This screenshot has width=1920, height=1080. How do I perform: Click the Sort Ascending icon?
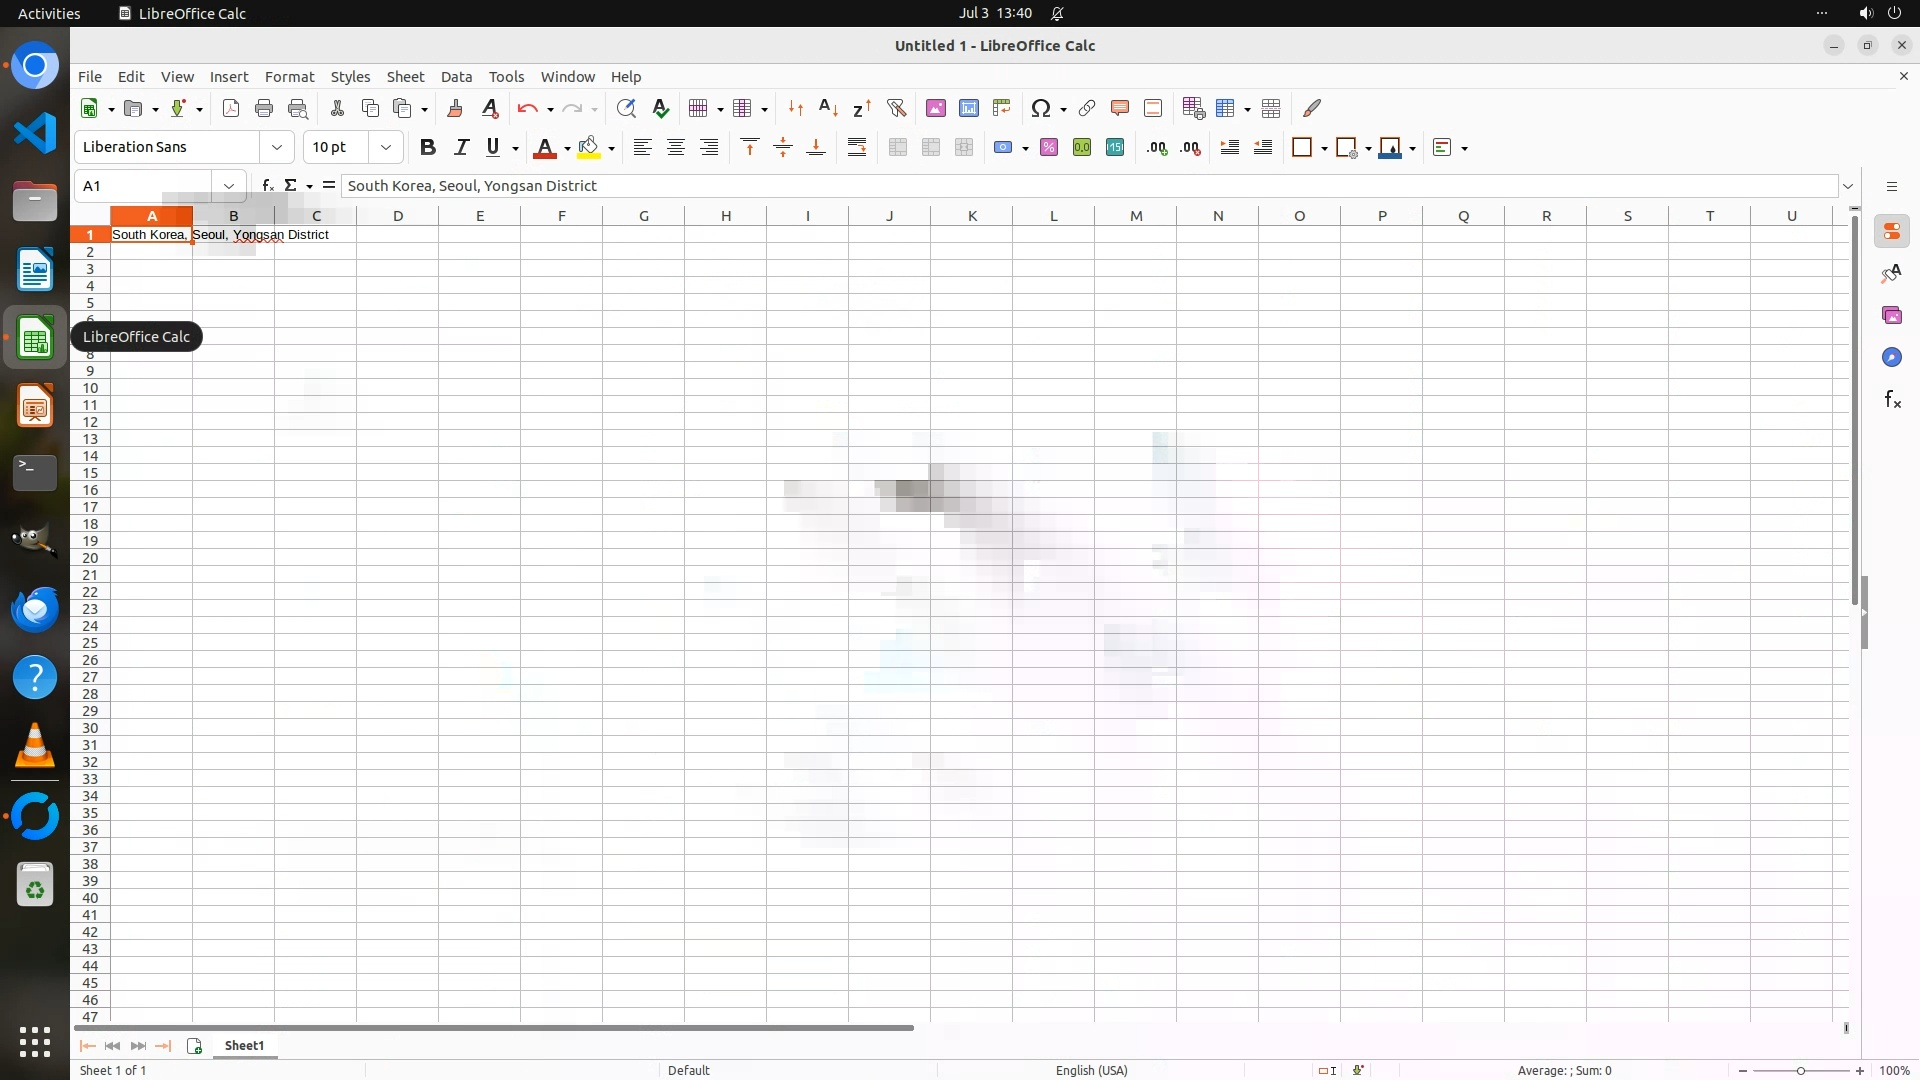pos(828,108)
